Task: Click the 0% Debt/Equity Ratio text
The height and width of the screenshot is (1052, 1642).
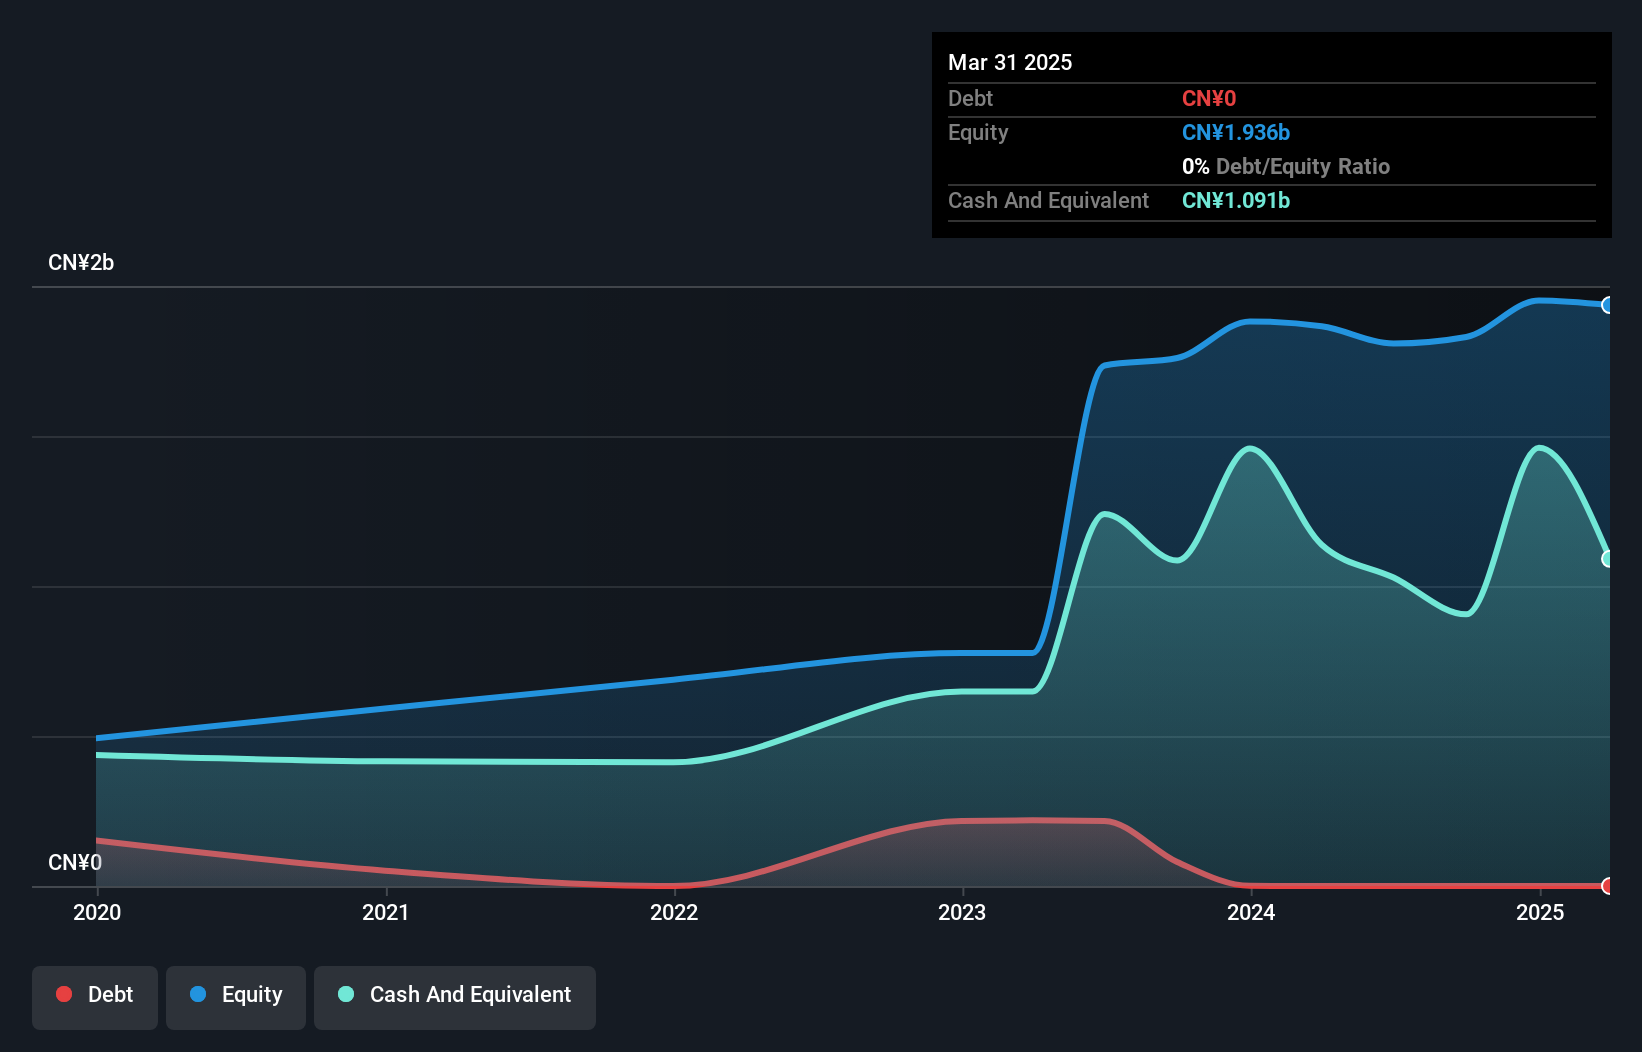Action: (x=1286, y=166)
